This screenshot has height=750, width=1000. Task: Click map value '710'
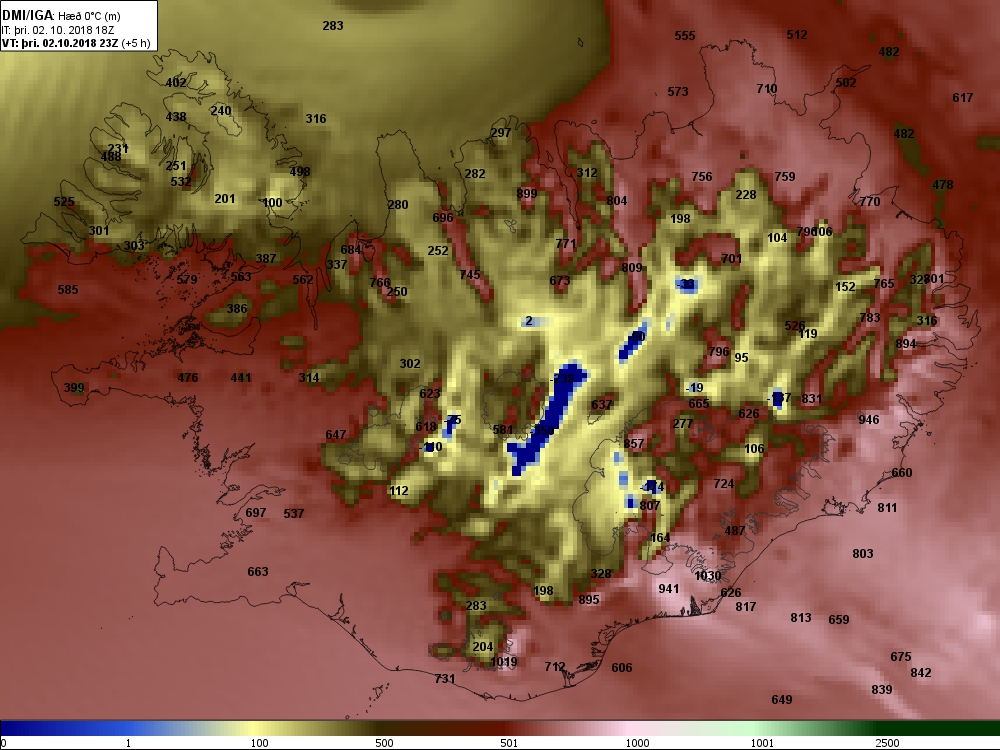767,89
